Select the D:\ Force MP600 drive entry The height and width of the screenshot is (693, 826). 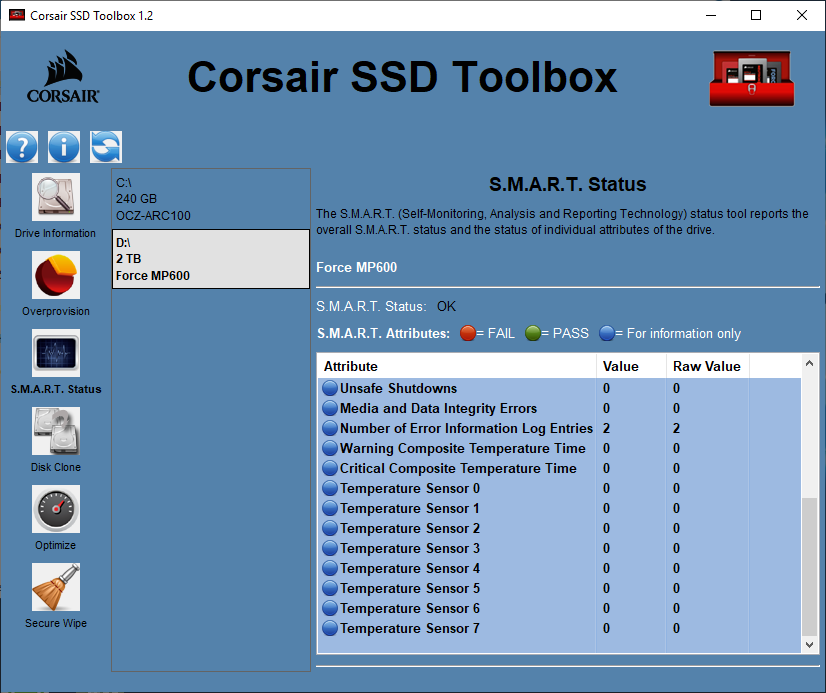[x=210, y=258]
